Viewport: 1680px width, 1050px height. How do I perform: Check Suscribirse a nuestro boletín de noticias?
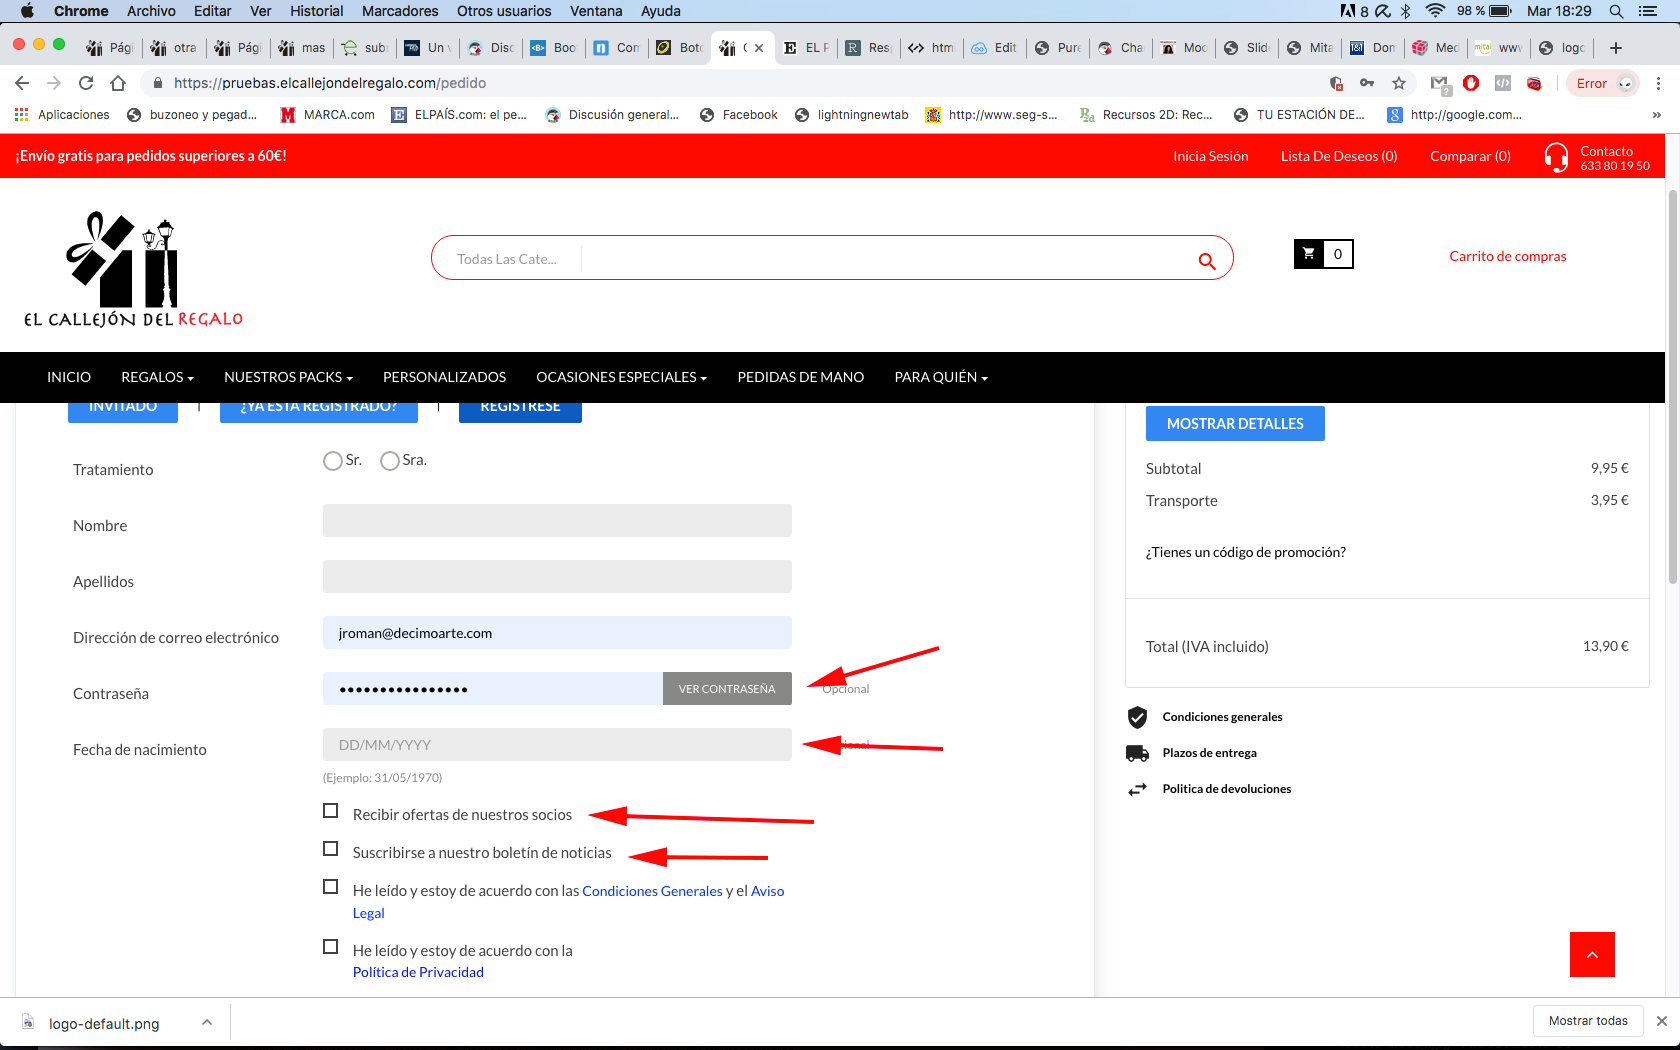coord(331,849)
